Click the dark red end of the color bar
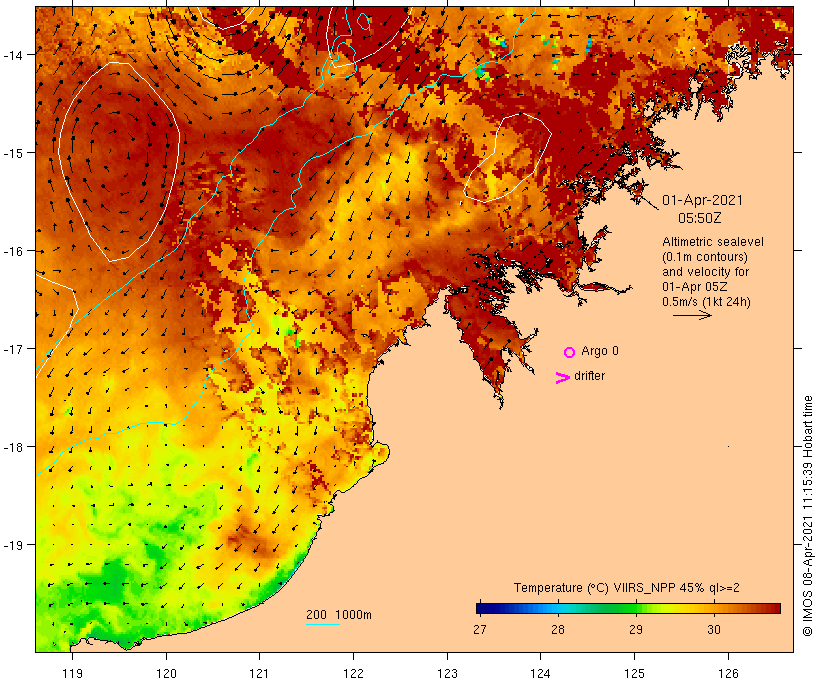This screenshot has width=820, height=680. [x=775, y=608]
